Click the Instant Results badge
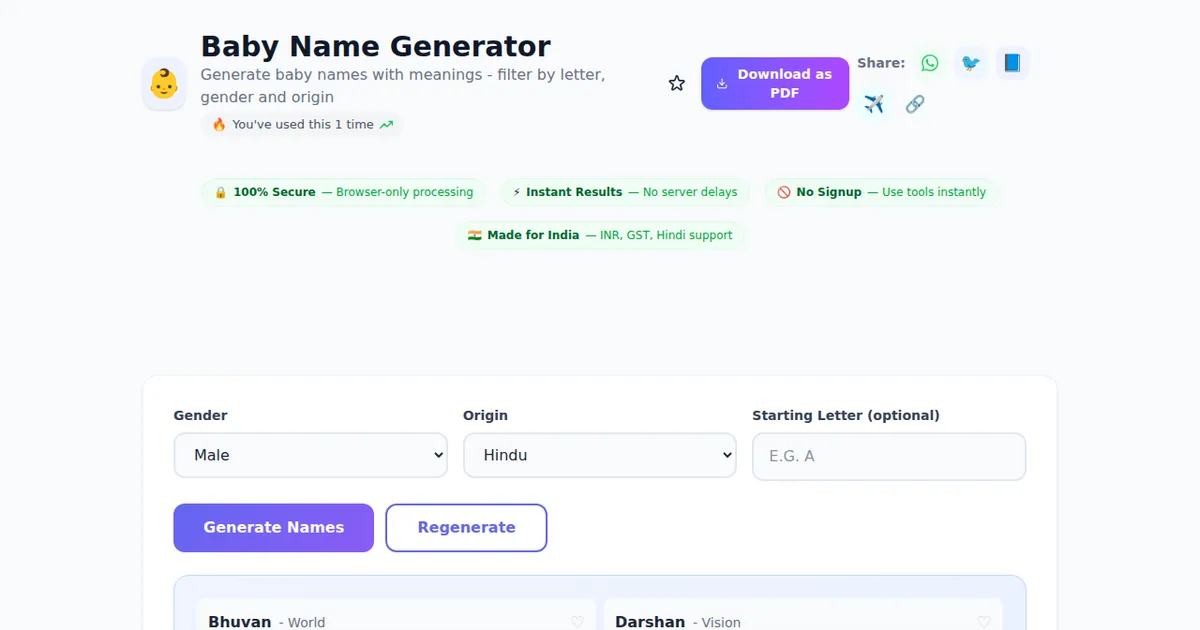The height and width of the screenshot is (630, 1200). 625,192
